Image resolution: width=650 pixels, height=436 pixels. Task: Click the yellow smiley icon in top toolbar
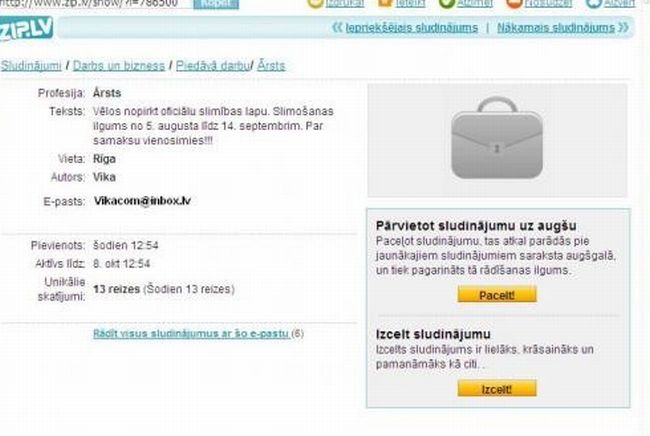tap(315, 3)
